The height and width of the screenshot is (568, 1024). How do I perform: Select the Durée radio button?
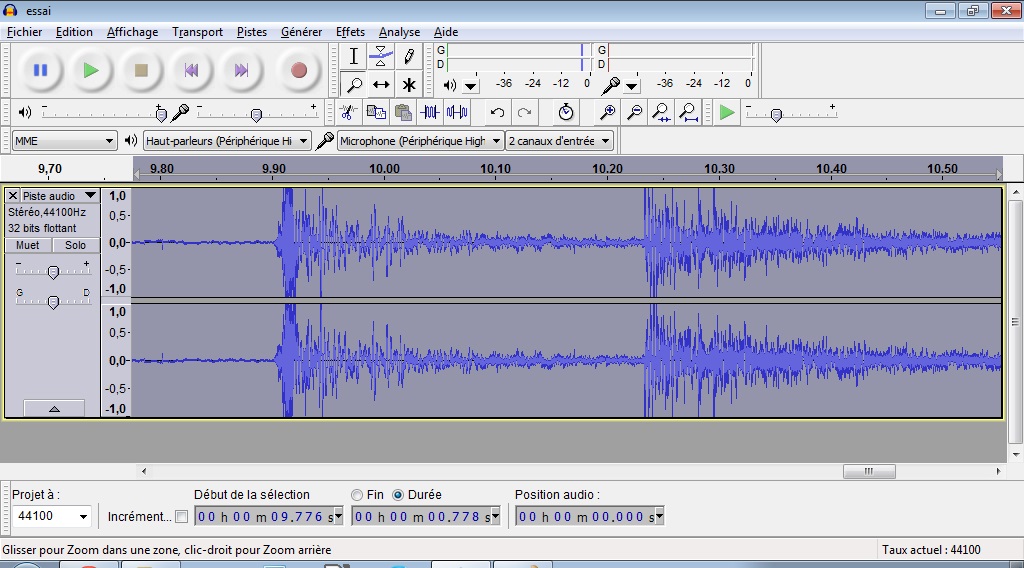[398, 495]
